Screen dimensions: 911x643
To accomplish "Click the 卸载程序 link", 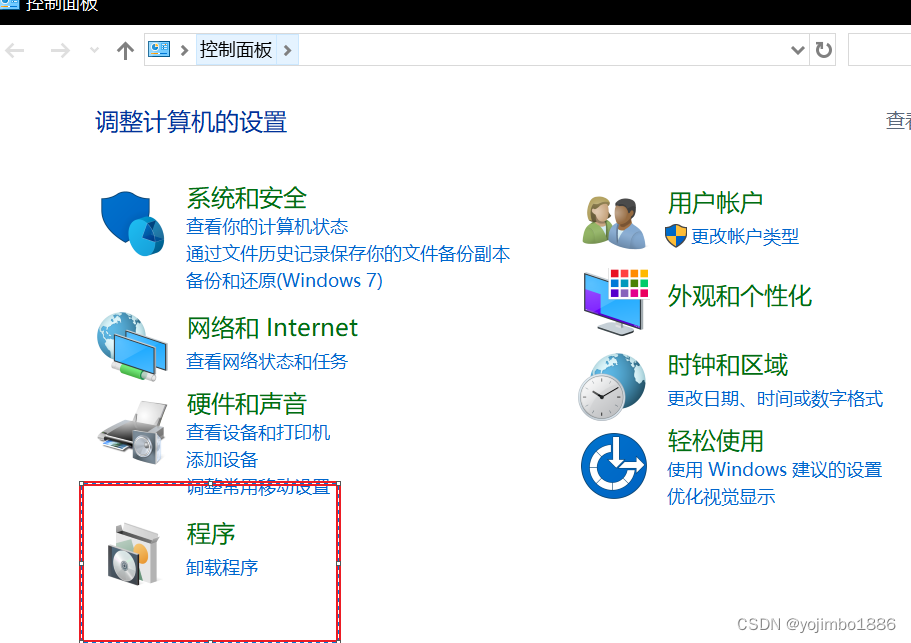I will pyautogui.click(x=222, y=567).
